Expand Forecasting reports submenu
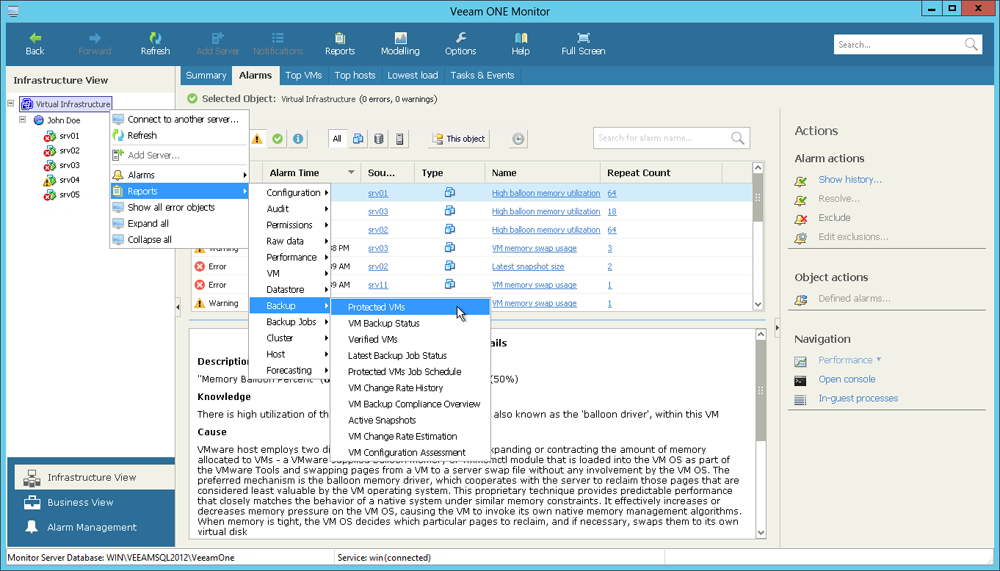The width and height of the screenshot is (1000, 571). point(290,370)
